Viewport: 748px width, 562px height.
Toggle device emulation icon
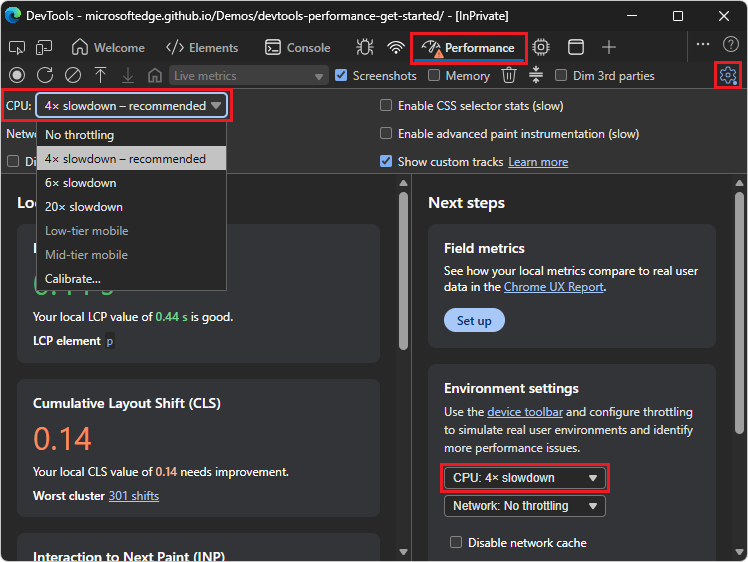pyautogui.click(x=44, y=47)
